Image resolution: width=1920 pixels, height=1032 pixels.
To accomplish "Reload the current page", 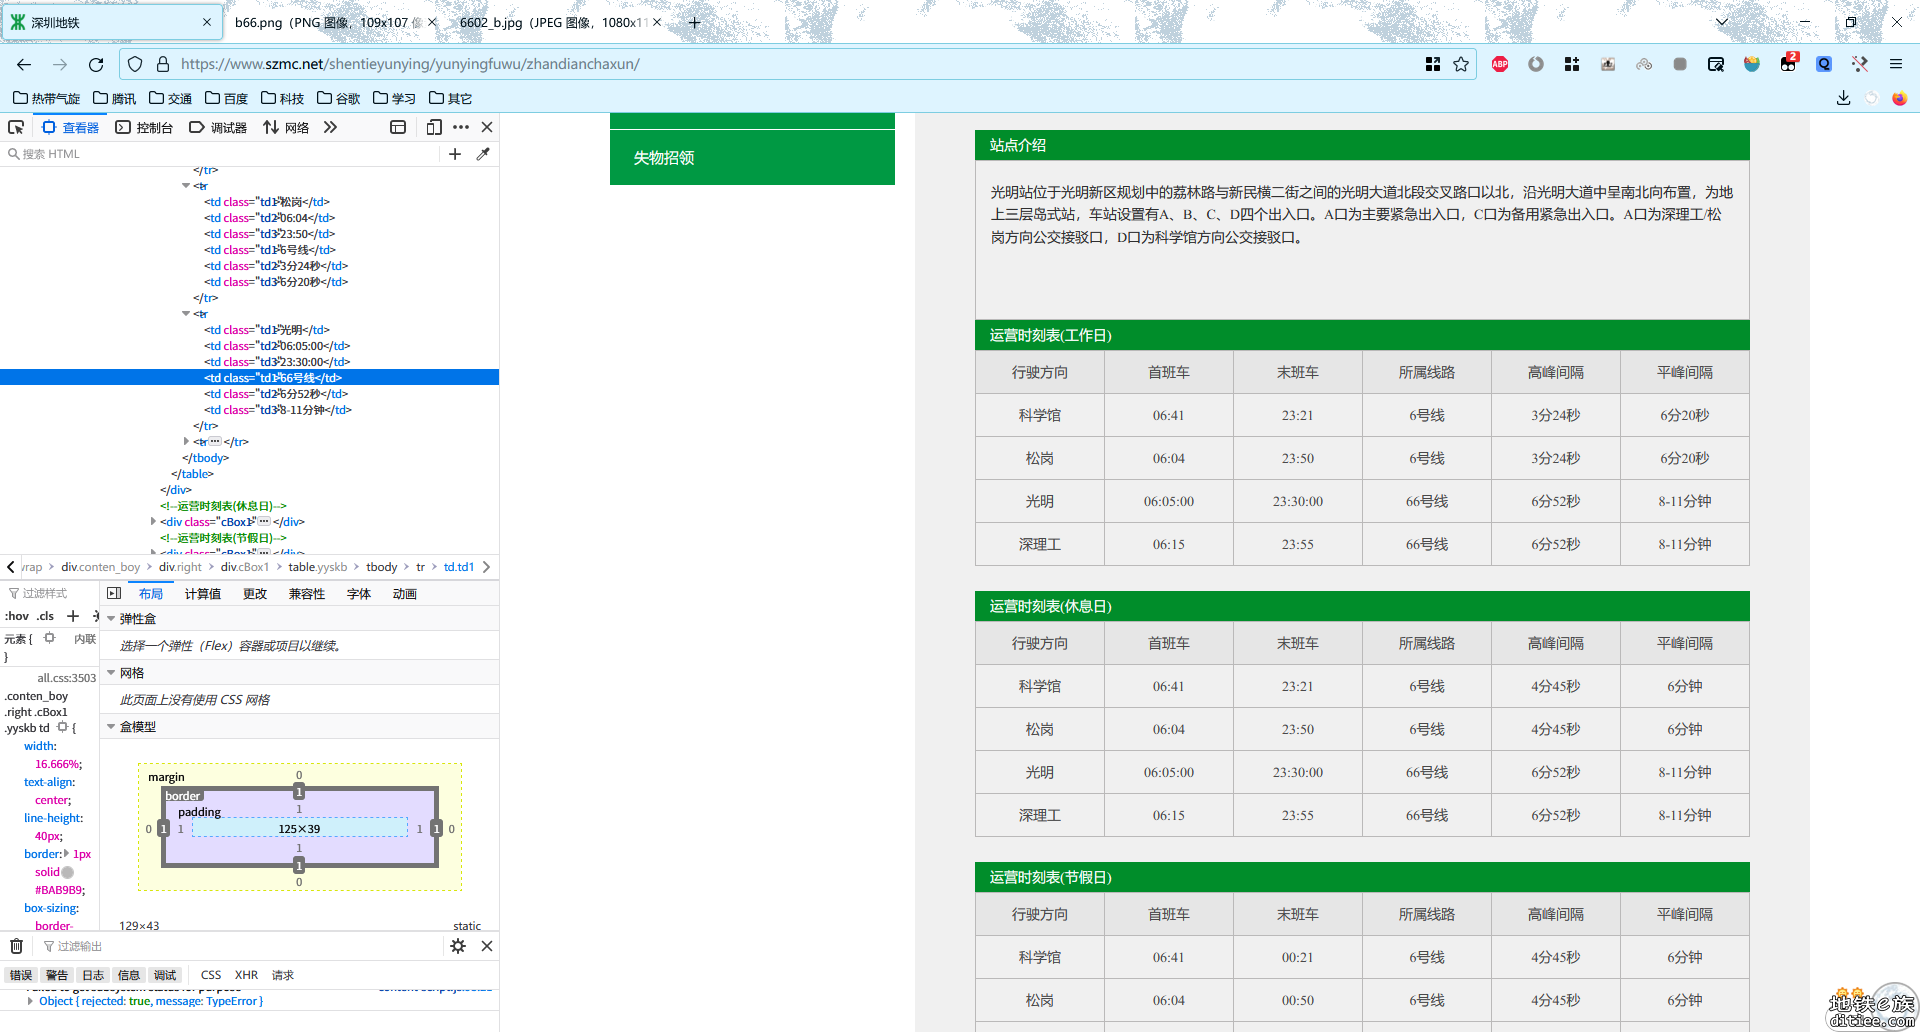I will (x=96, y=64).
